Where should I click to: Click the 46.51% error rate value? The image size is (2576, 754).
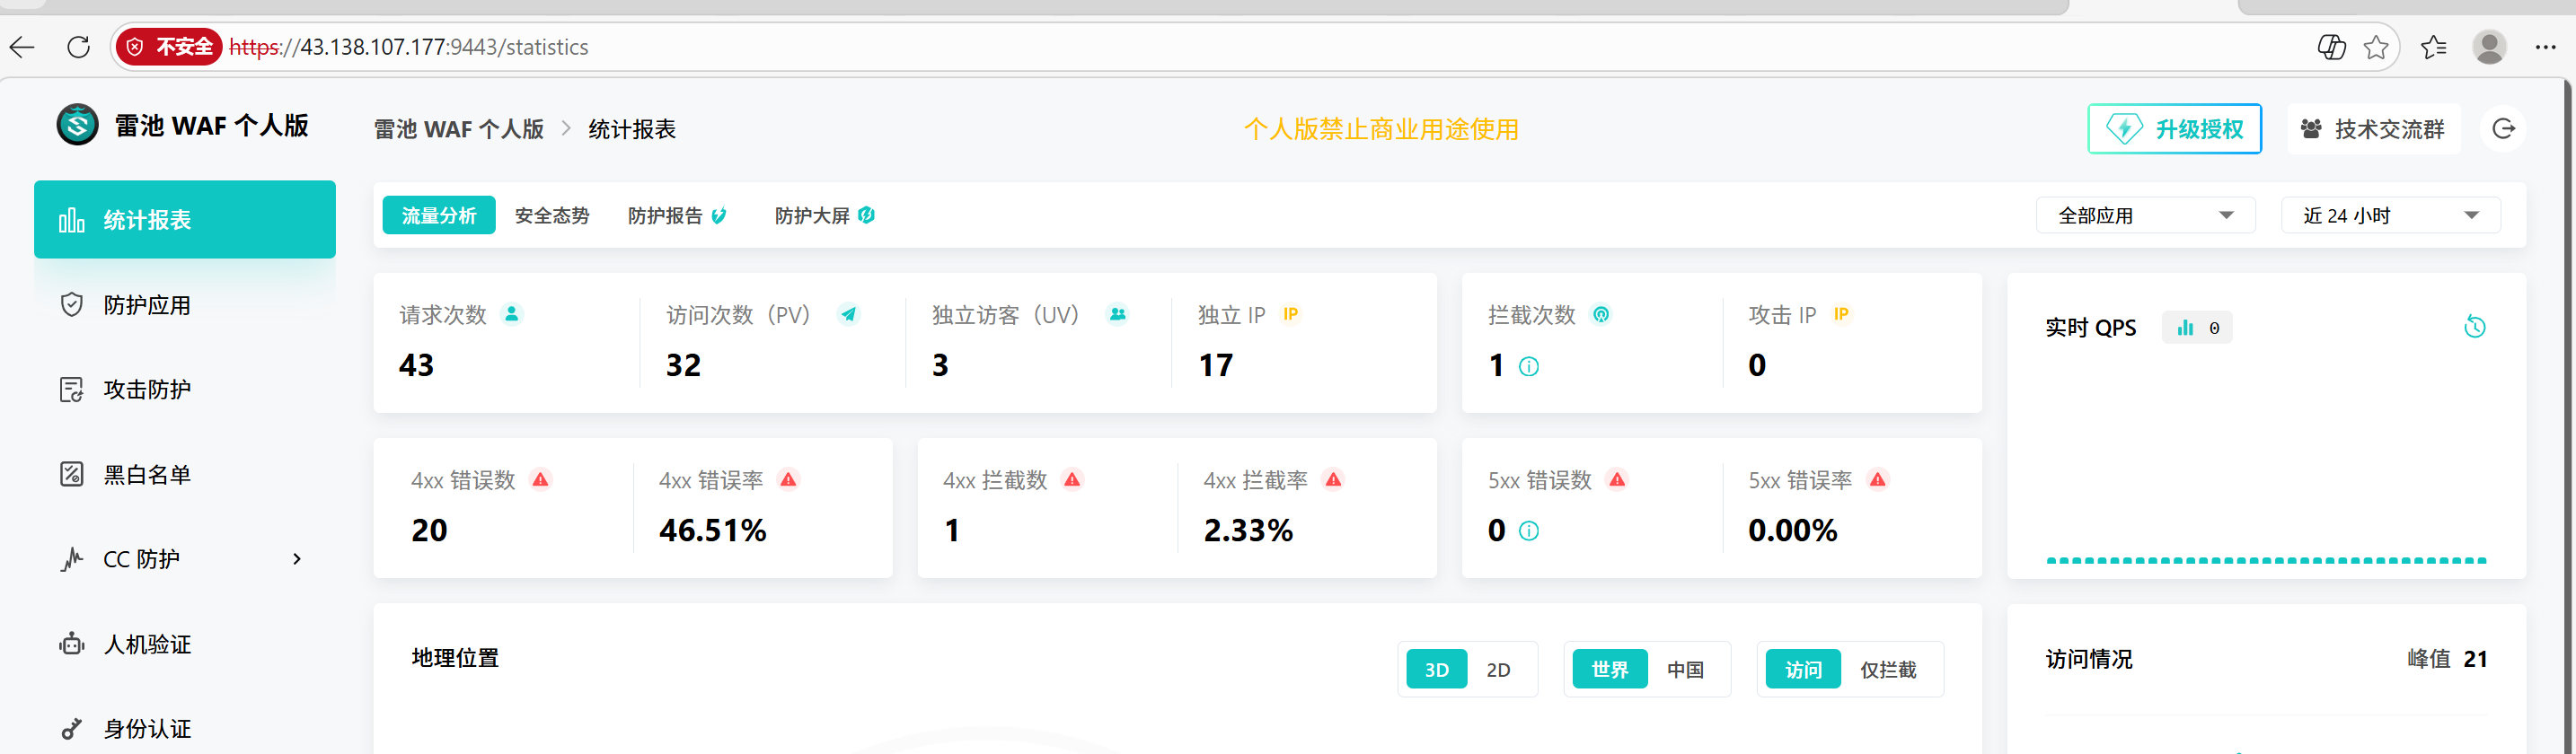tap(712, 530)
